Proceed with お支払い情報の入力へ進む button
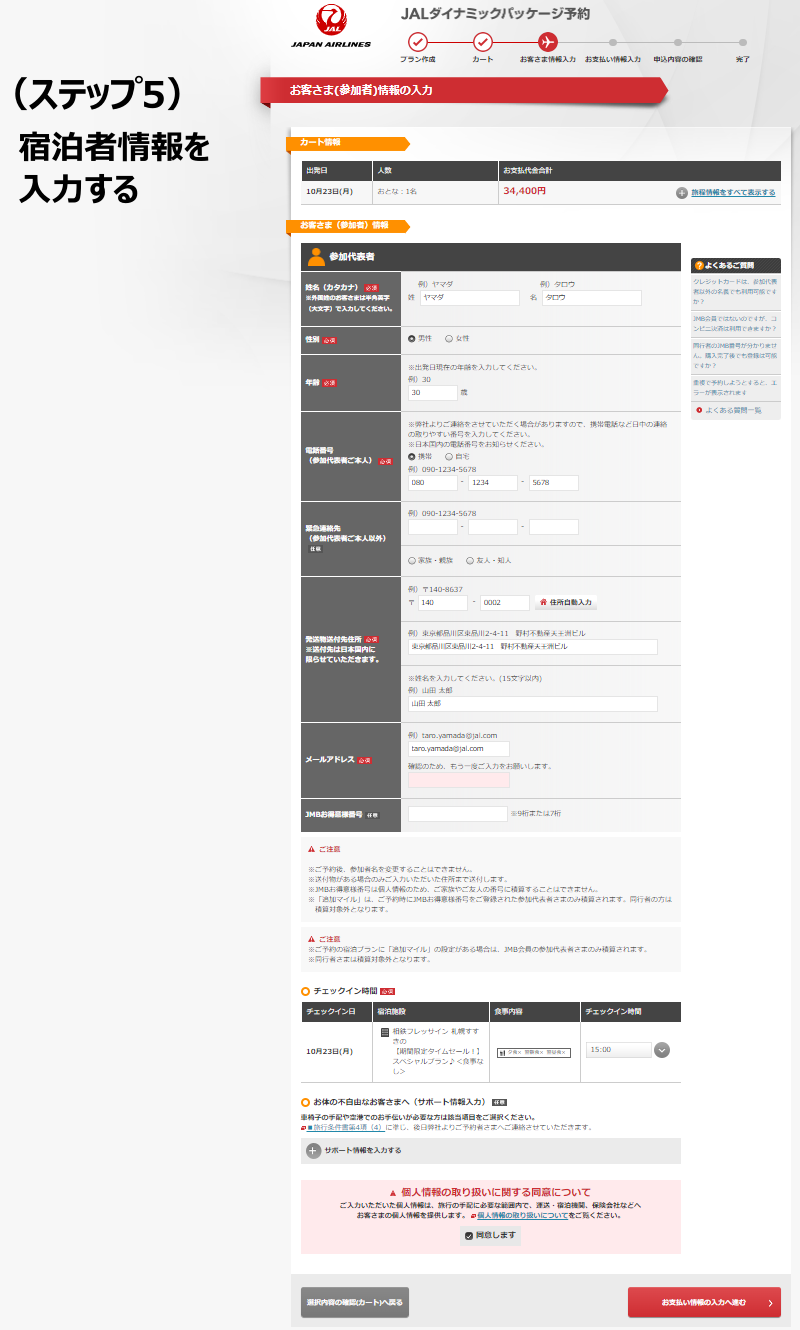Image resolution: width=800 pixels, height=1330 pixels. point(704,1303)
